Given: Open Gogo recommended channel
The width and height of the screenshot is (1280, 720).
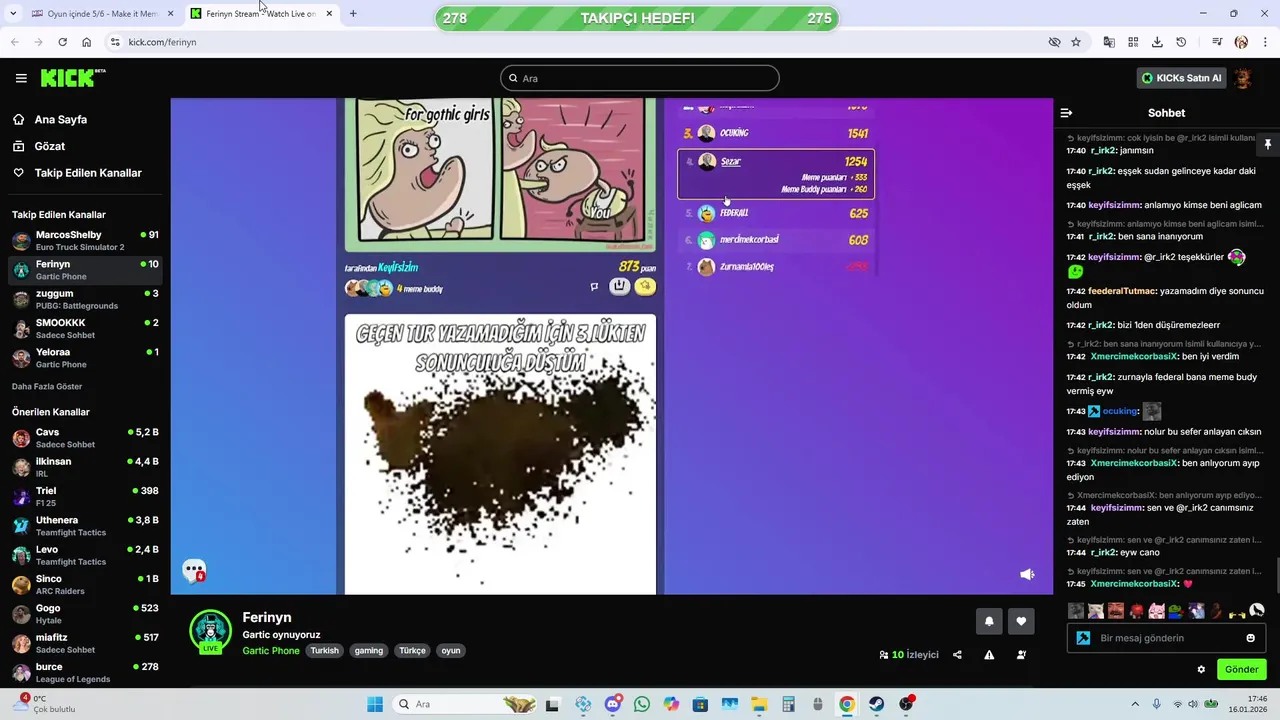Looking at the screenshot, I should pyautogui.click(x=85, y=614).
